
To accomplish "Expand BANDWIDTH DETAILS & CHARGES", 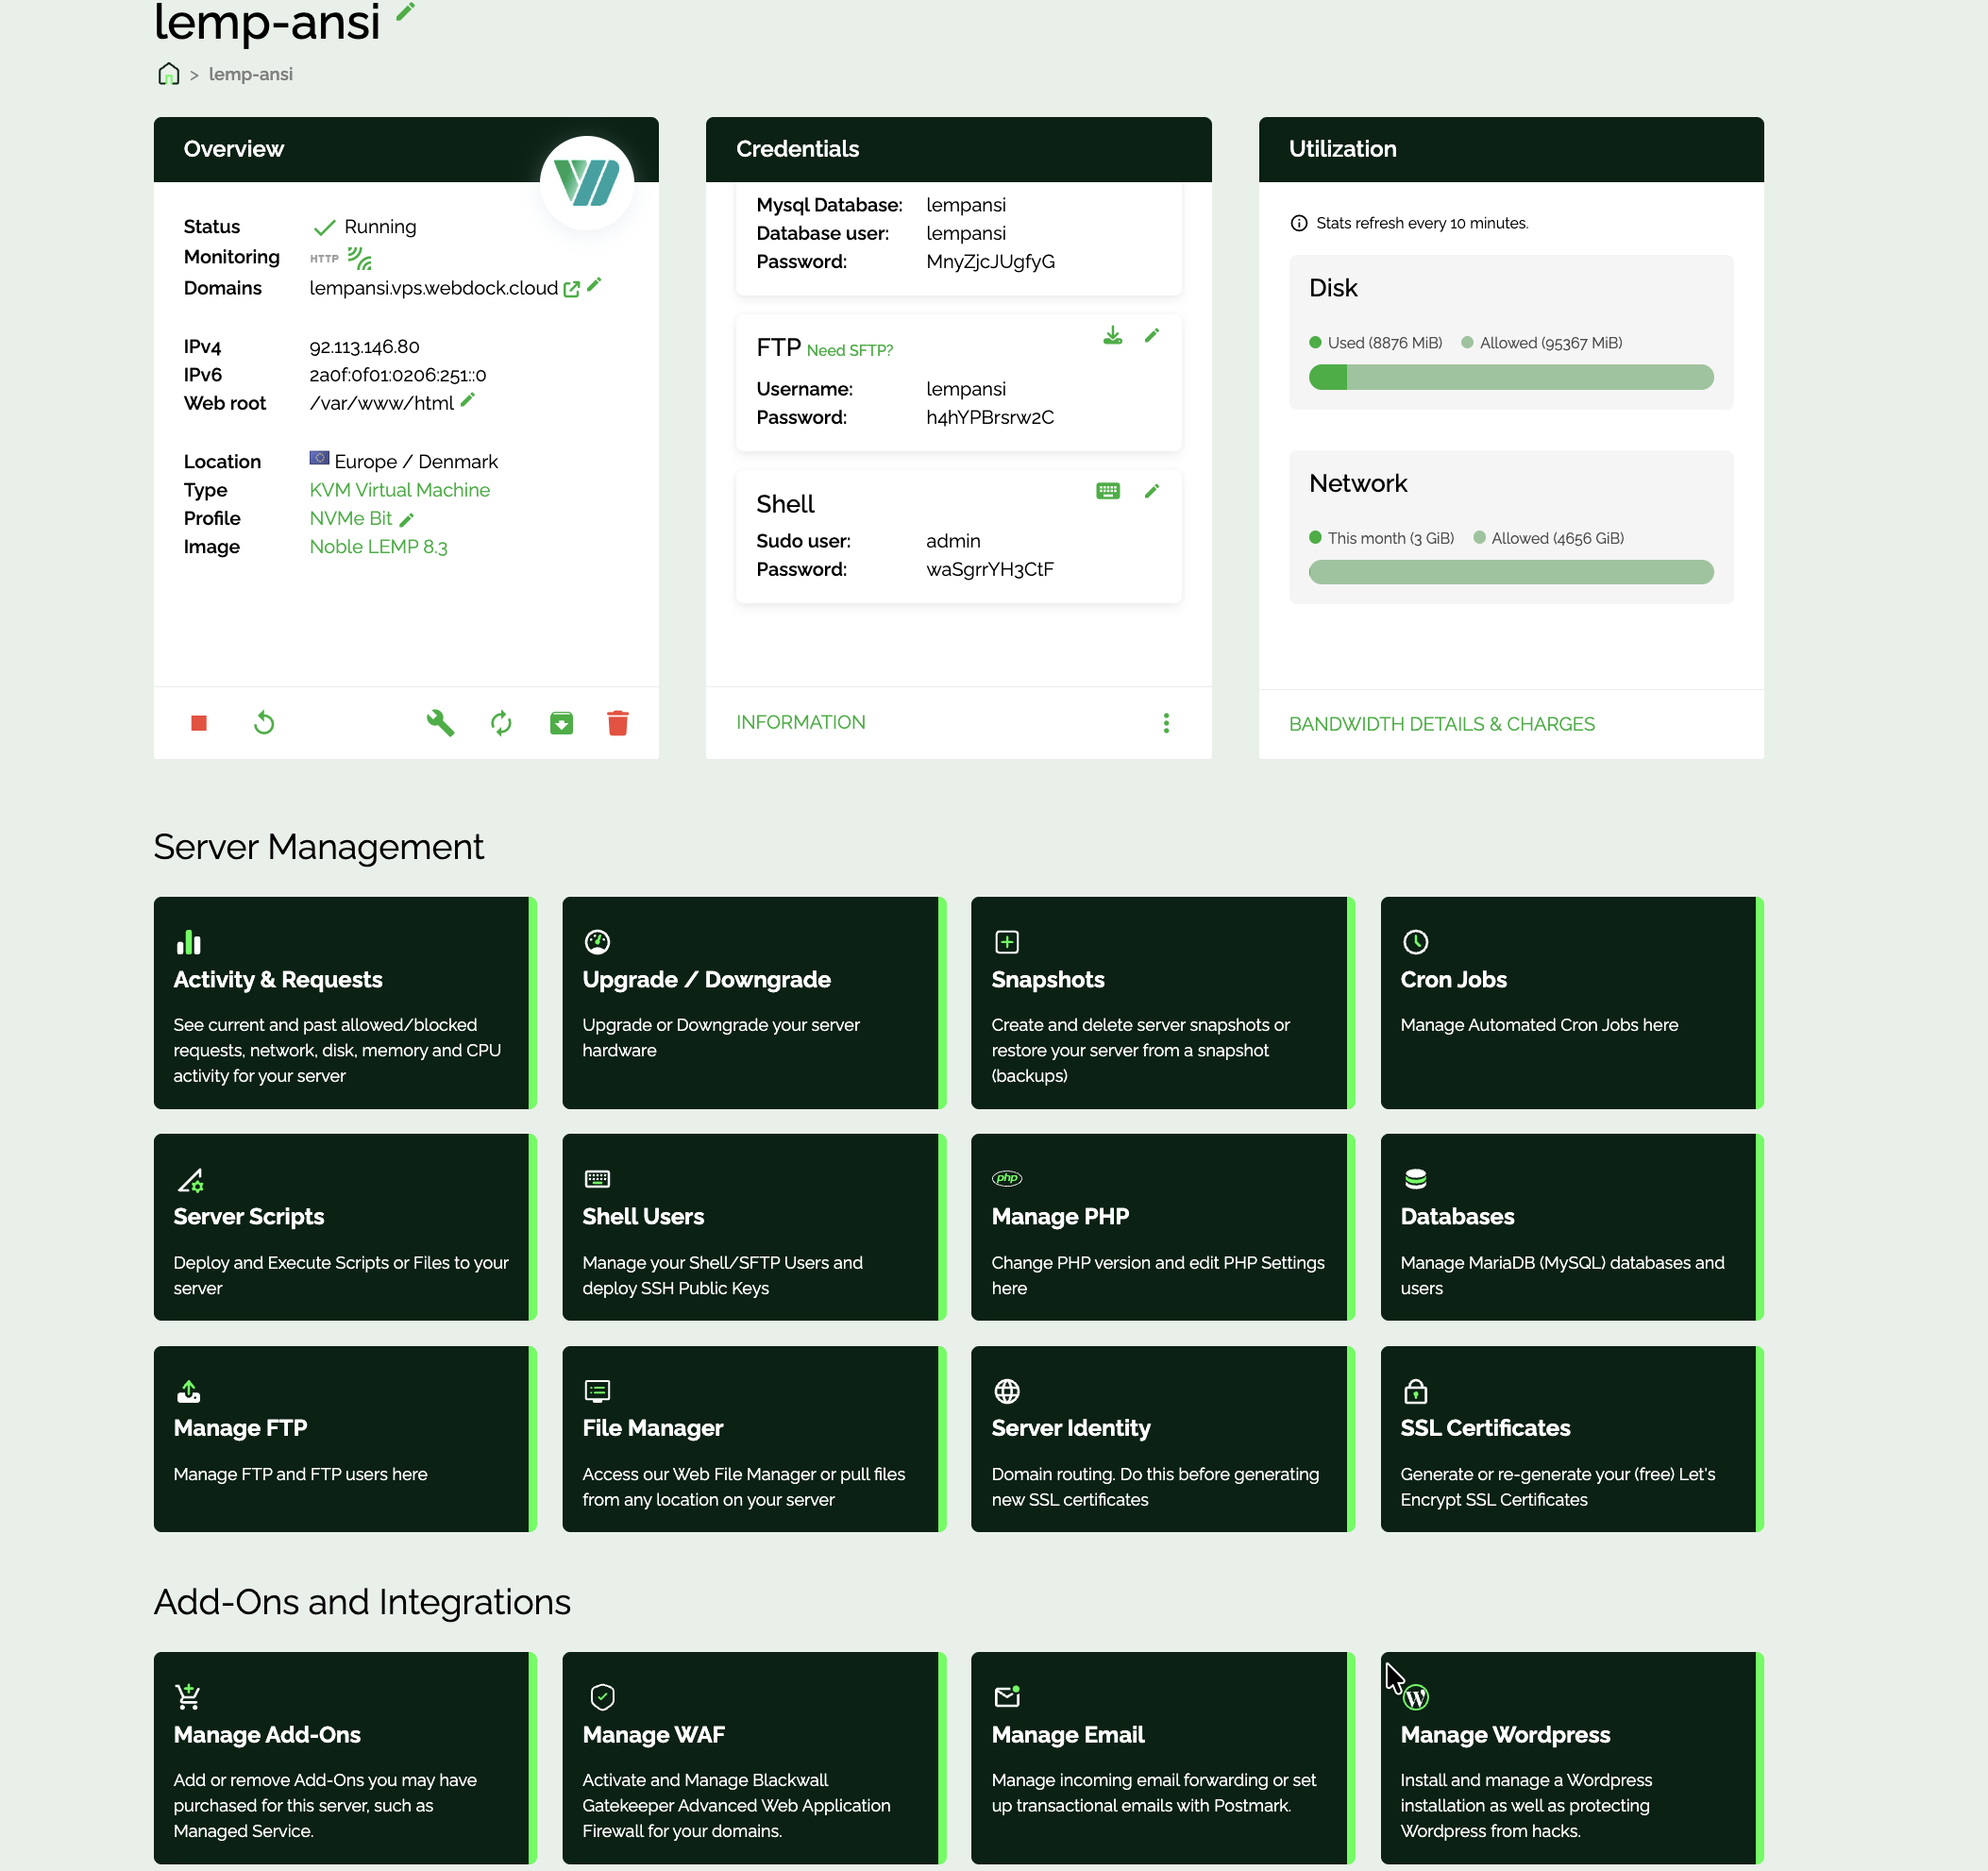I will [x=1442, y=723].
